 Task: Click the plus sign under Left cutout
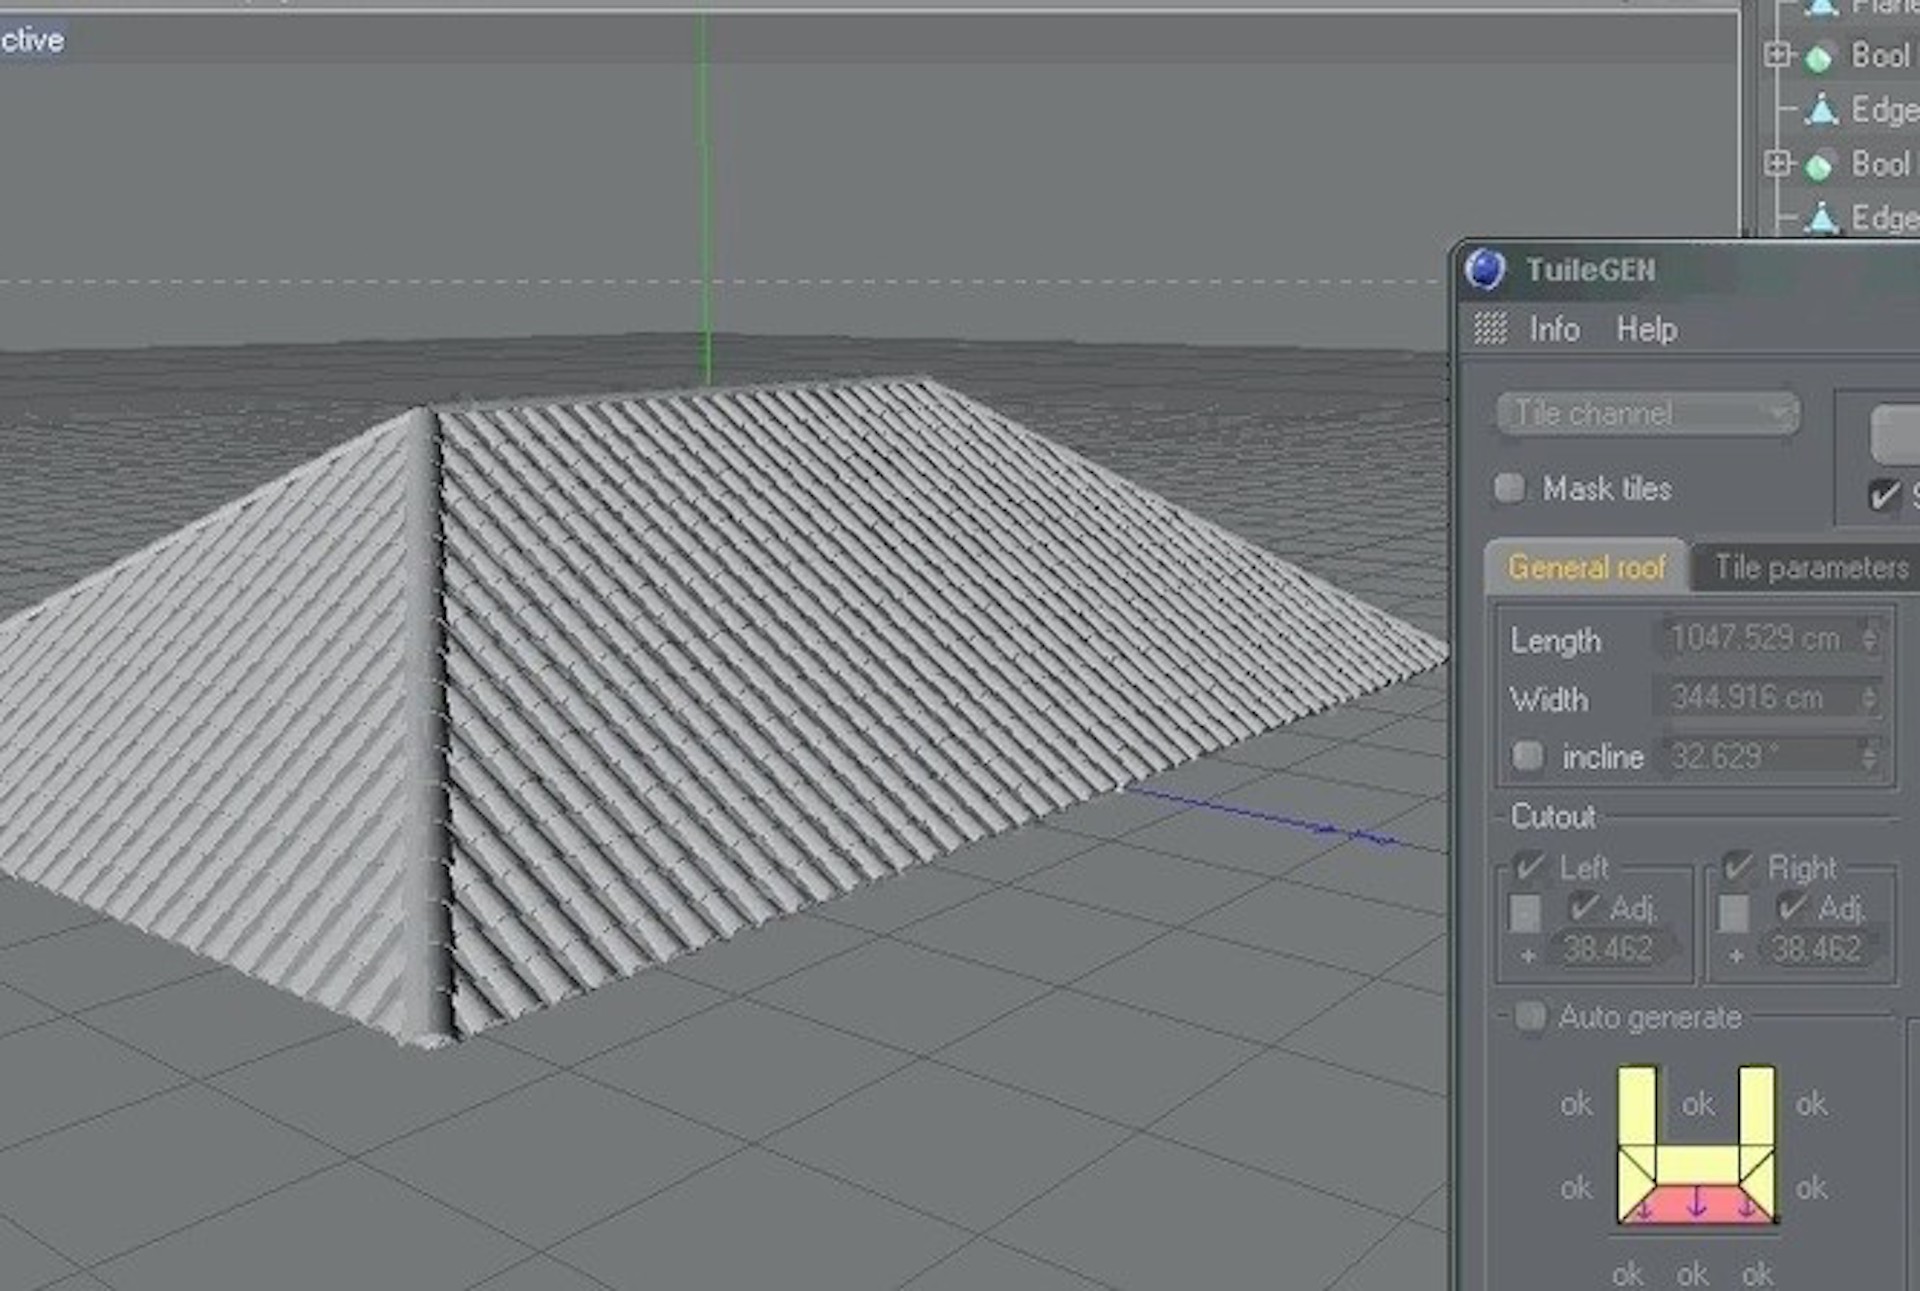coord(1527,956)
